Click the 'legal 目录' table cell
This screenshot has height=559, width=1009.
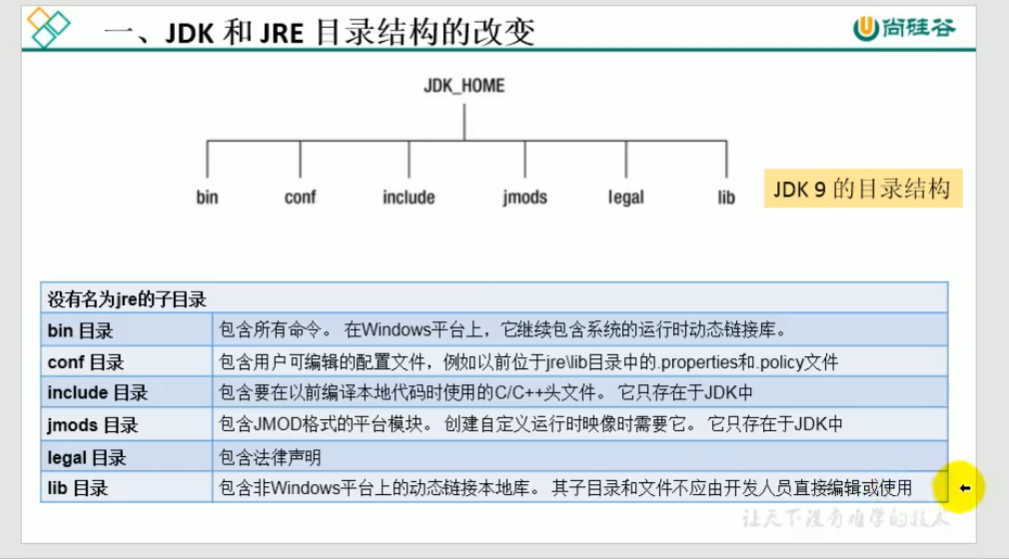(126, 458)
